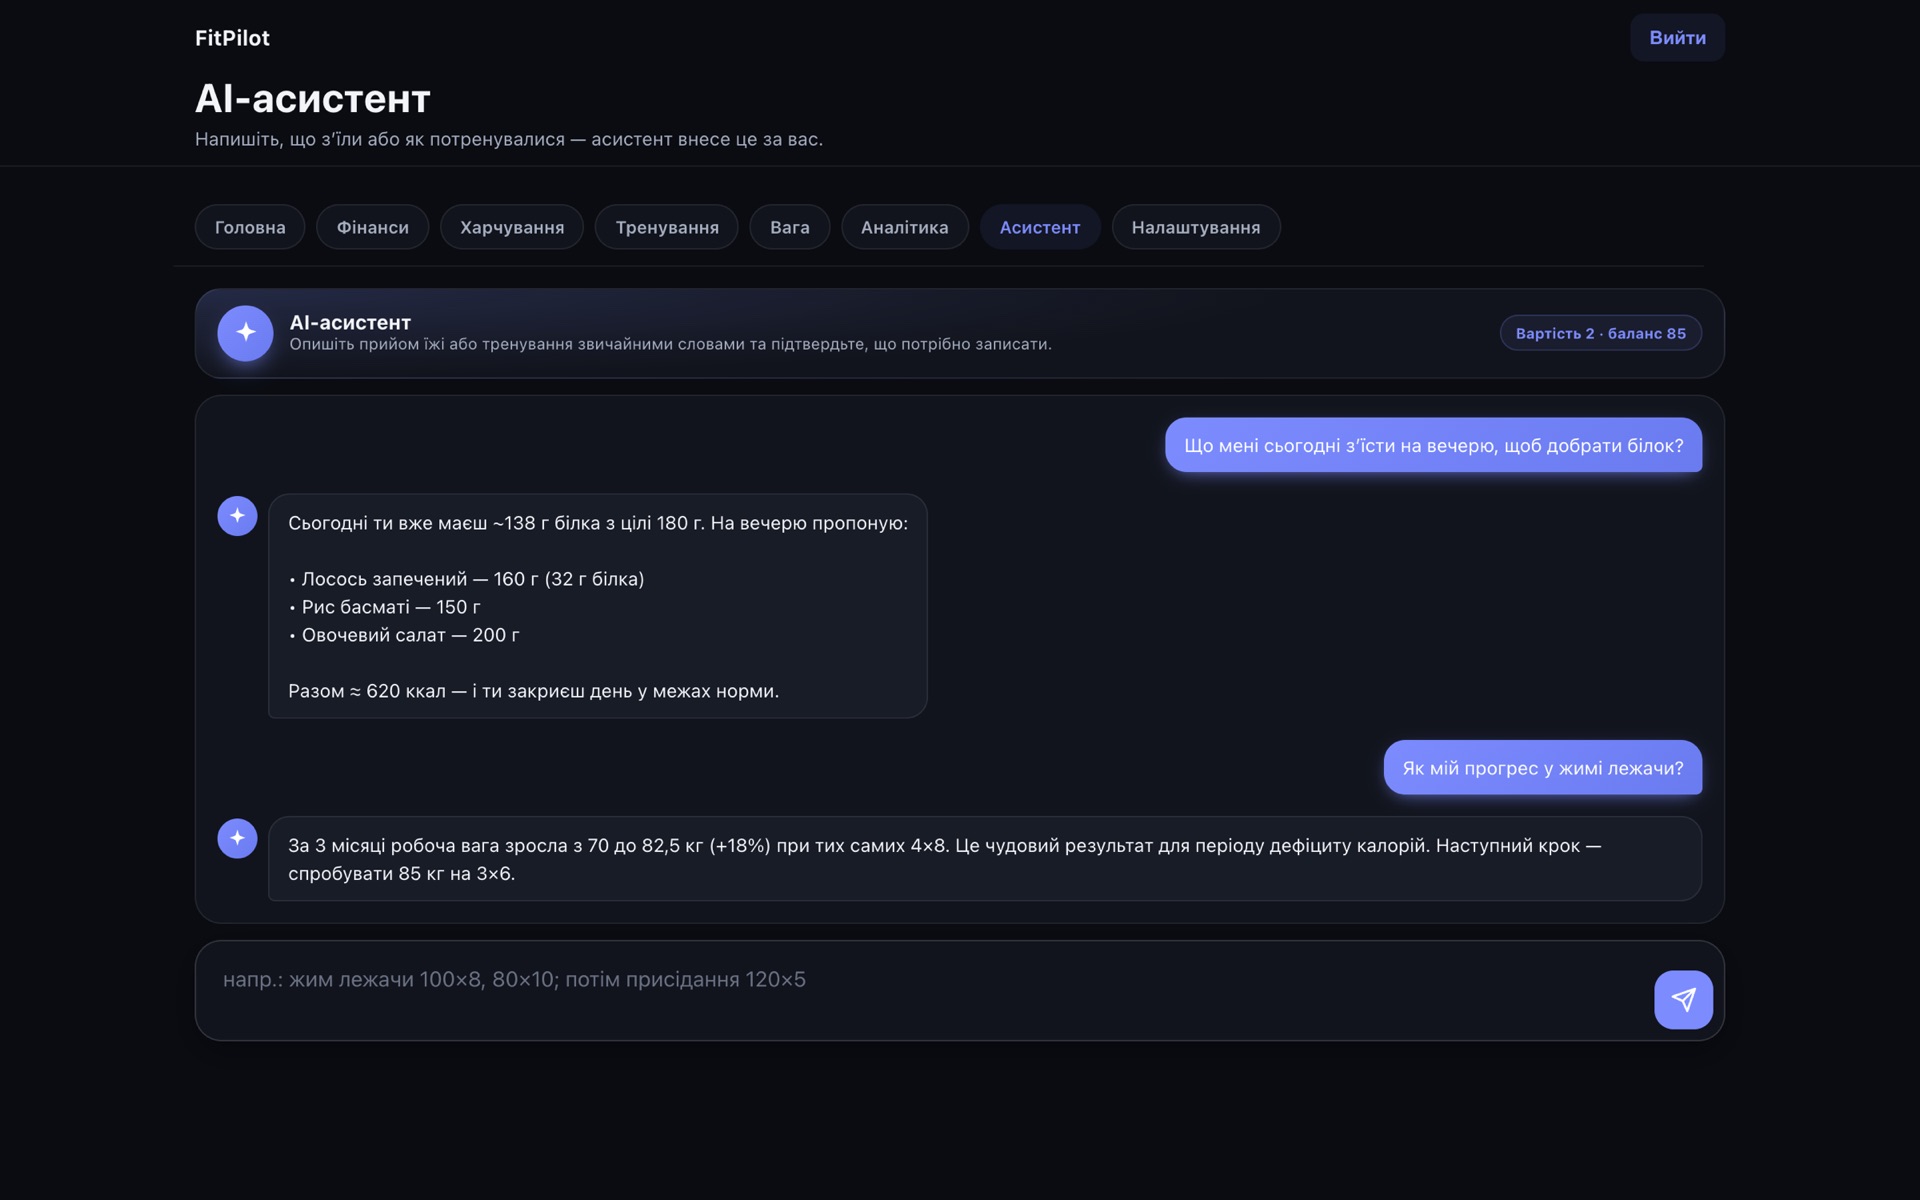This screenshot has height=1200, width=1920.
Task: Click the assistant reply listing salmon and rice
Action: [x=598, y=606]
